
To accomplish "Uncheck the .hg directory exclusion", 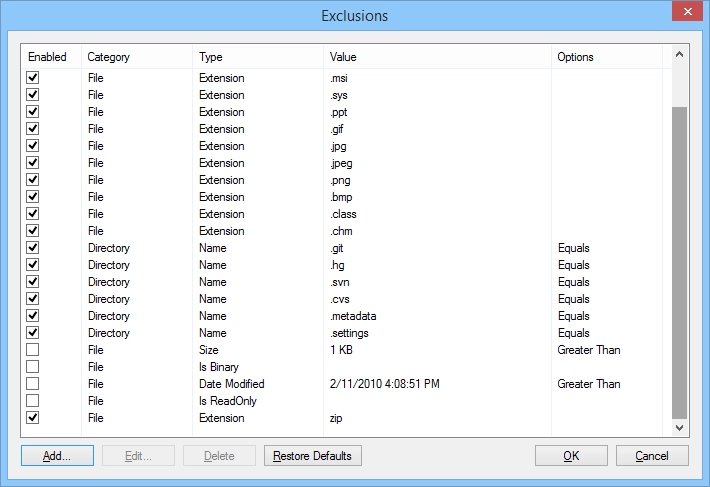I will click(x=33, y=265).
